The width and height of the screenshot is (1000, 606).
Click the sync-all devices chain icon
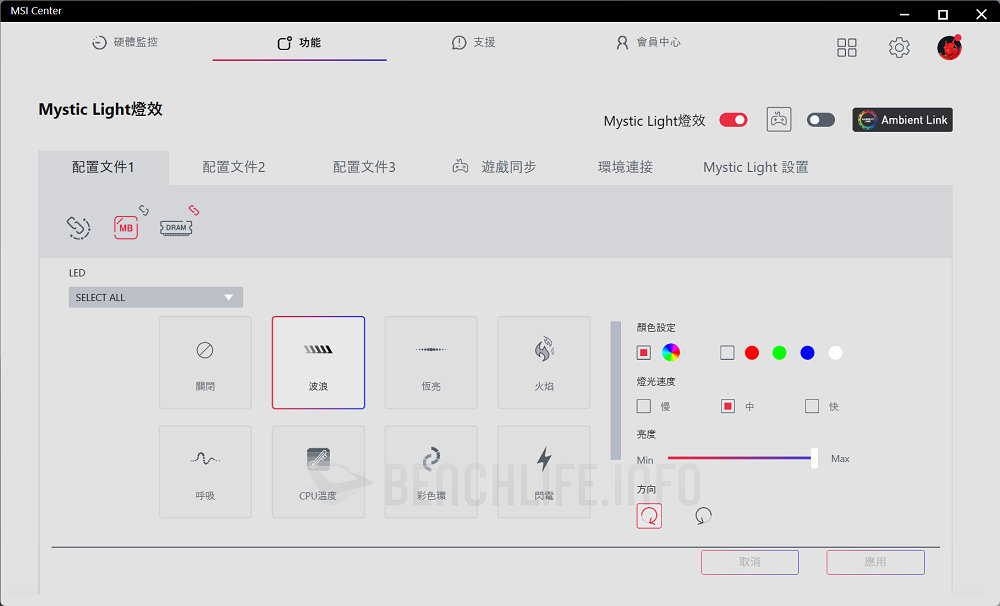(78, 227)
